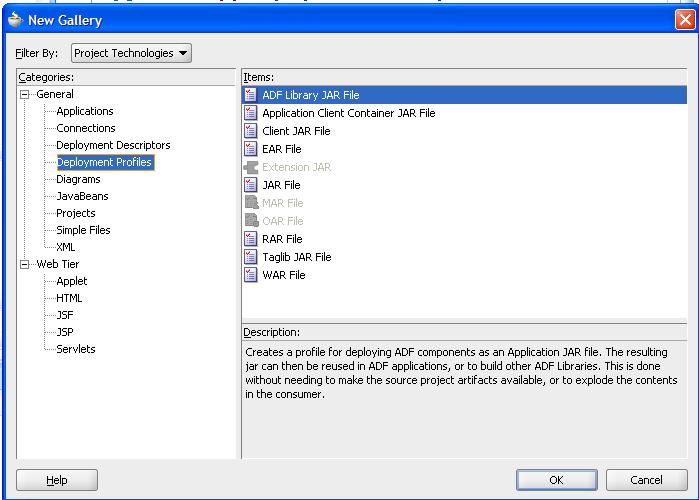The height and width of the screenshot is (500, 699).
Task: Select Deployment Profiles category
Action: tap(105, 162)
